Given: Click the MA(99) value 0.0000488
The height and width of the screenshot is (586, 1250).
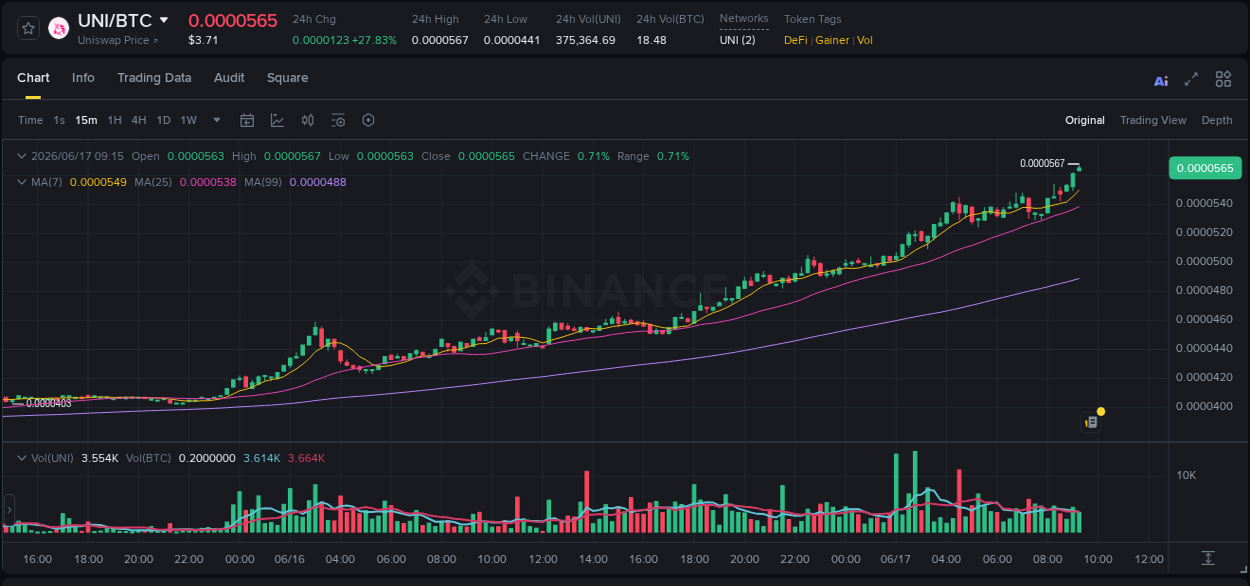Looking at the screenshot, I should [318, 182].
